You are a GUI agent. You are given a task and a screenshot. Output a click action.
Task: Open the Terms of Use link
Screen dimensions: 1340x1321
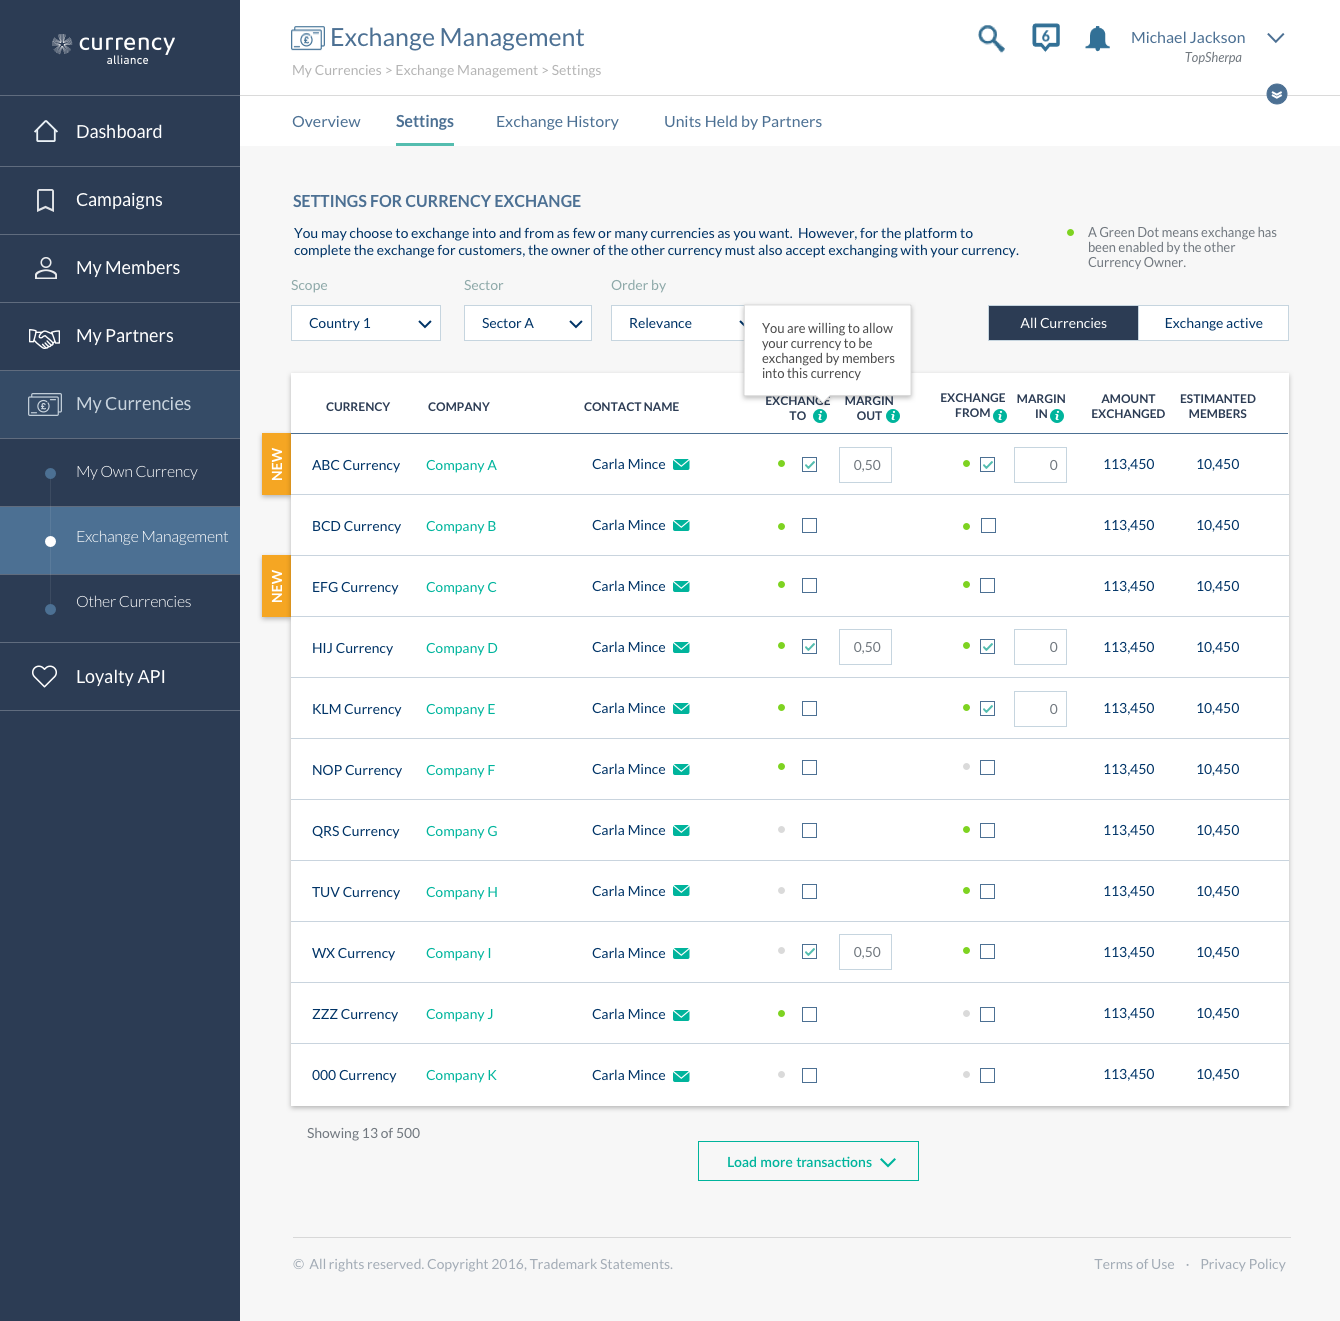[x=1134, y=1264]
